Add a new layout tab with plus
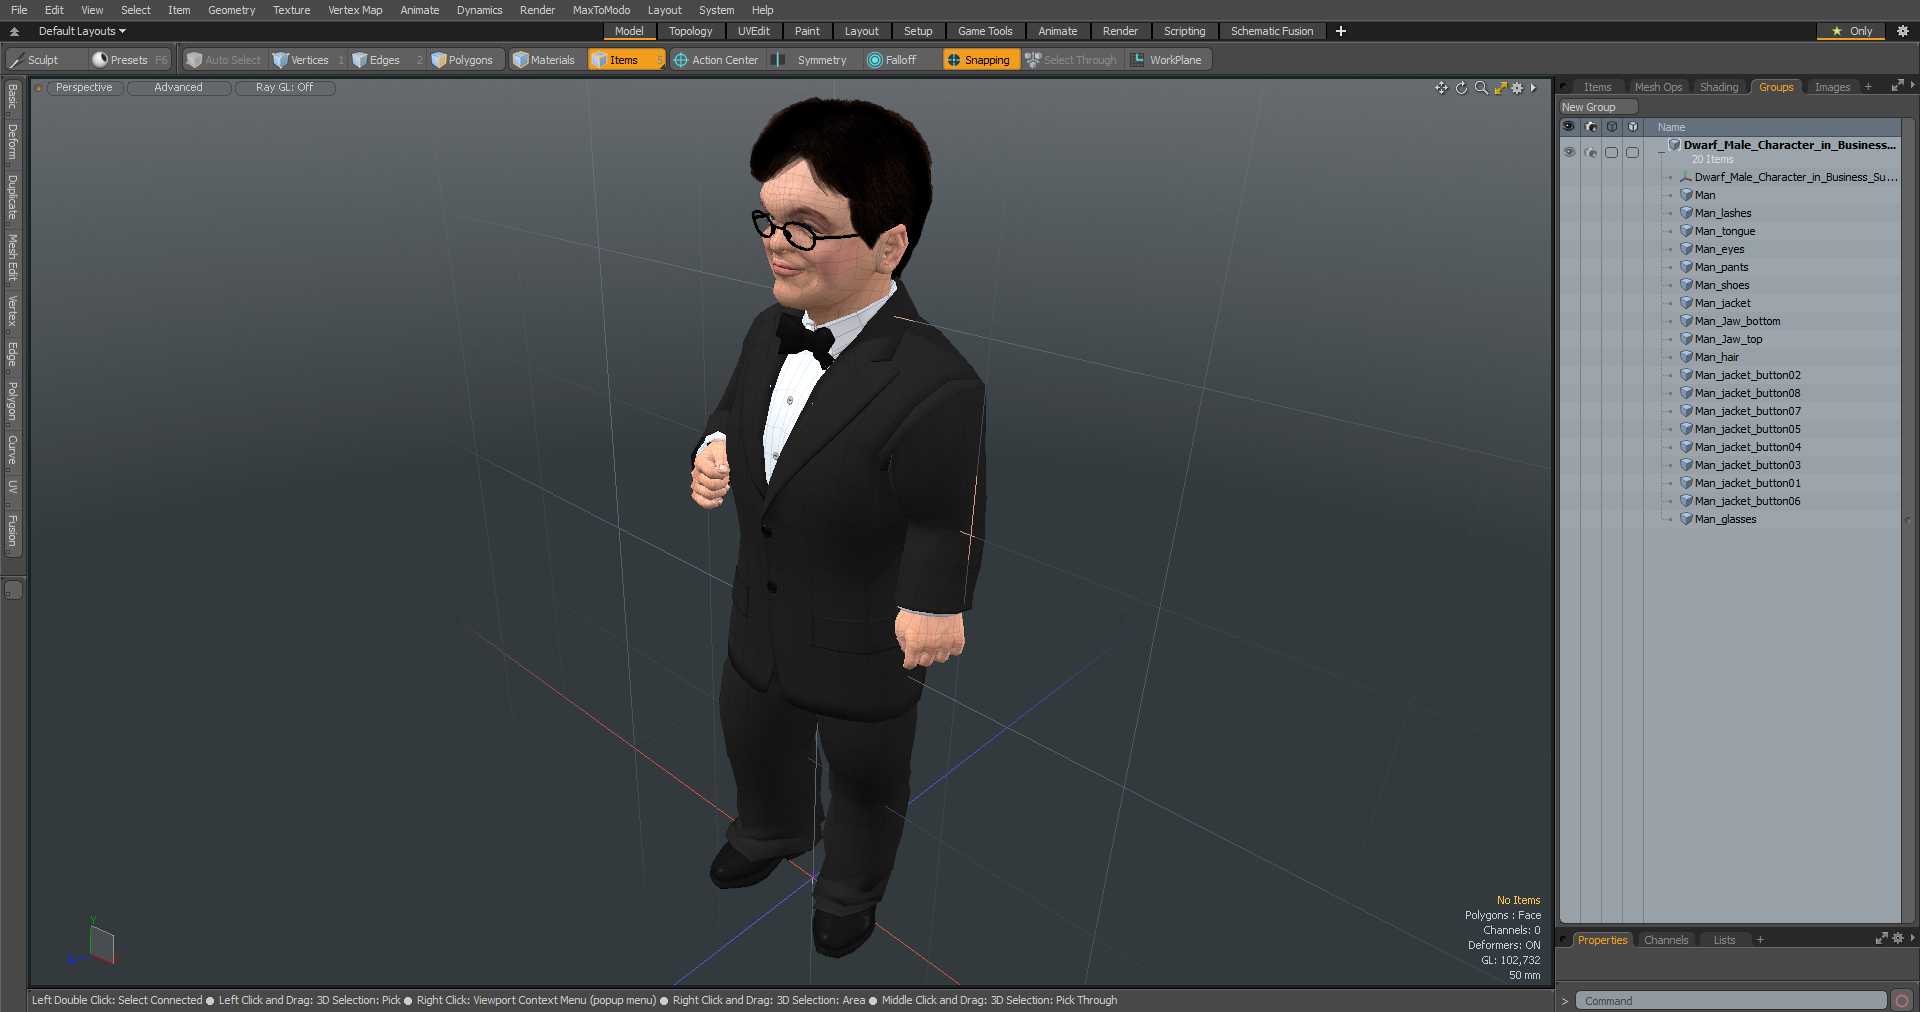This screenshot has height=1012, width=1920. coord(1341,31)
